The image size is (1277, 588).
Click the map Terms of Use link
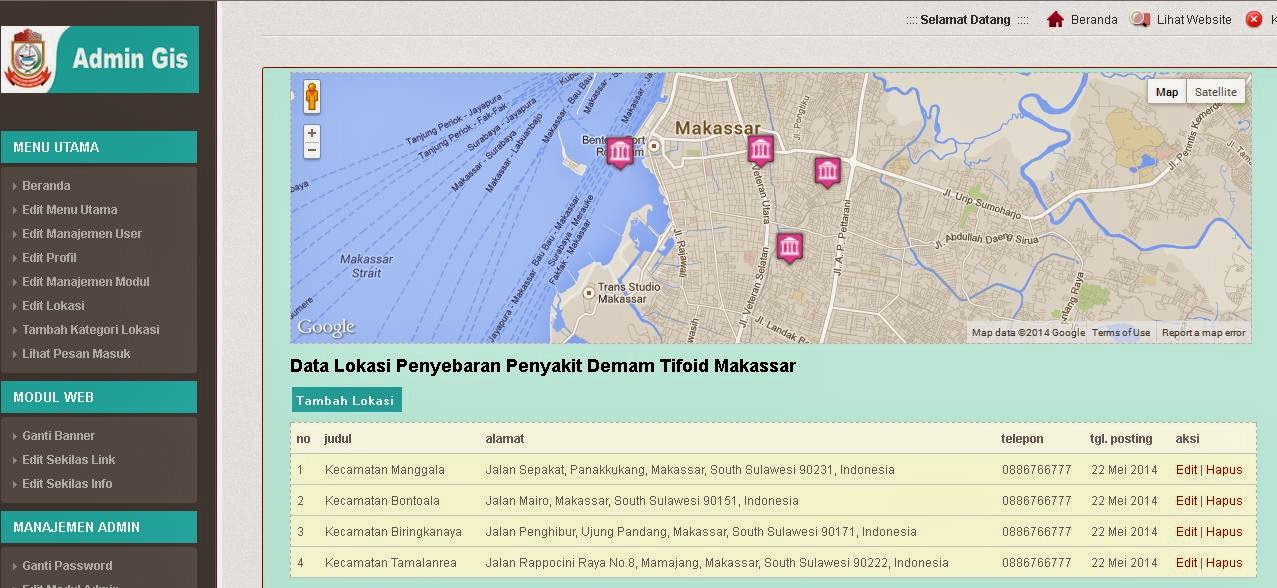1121,333
